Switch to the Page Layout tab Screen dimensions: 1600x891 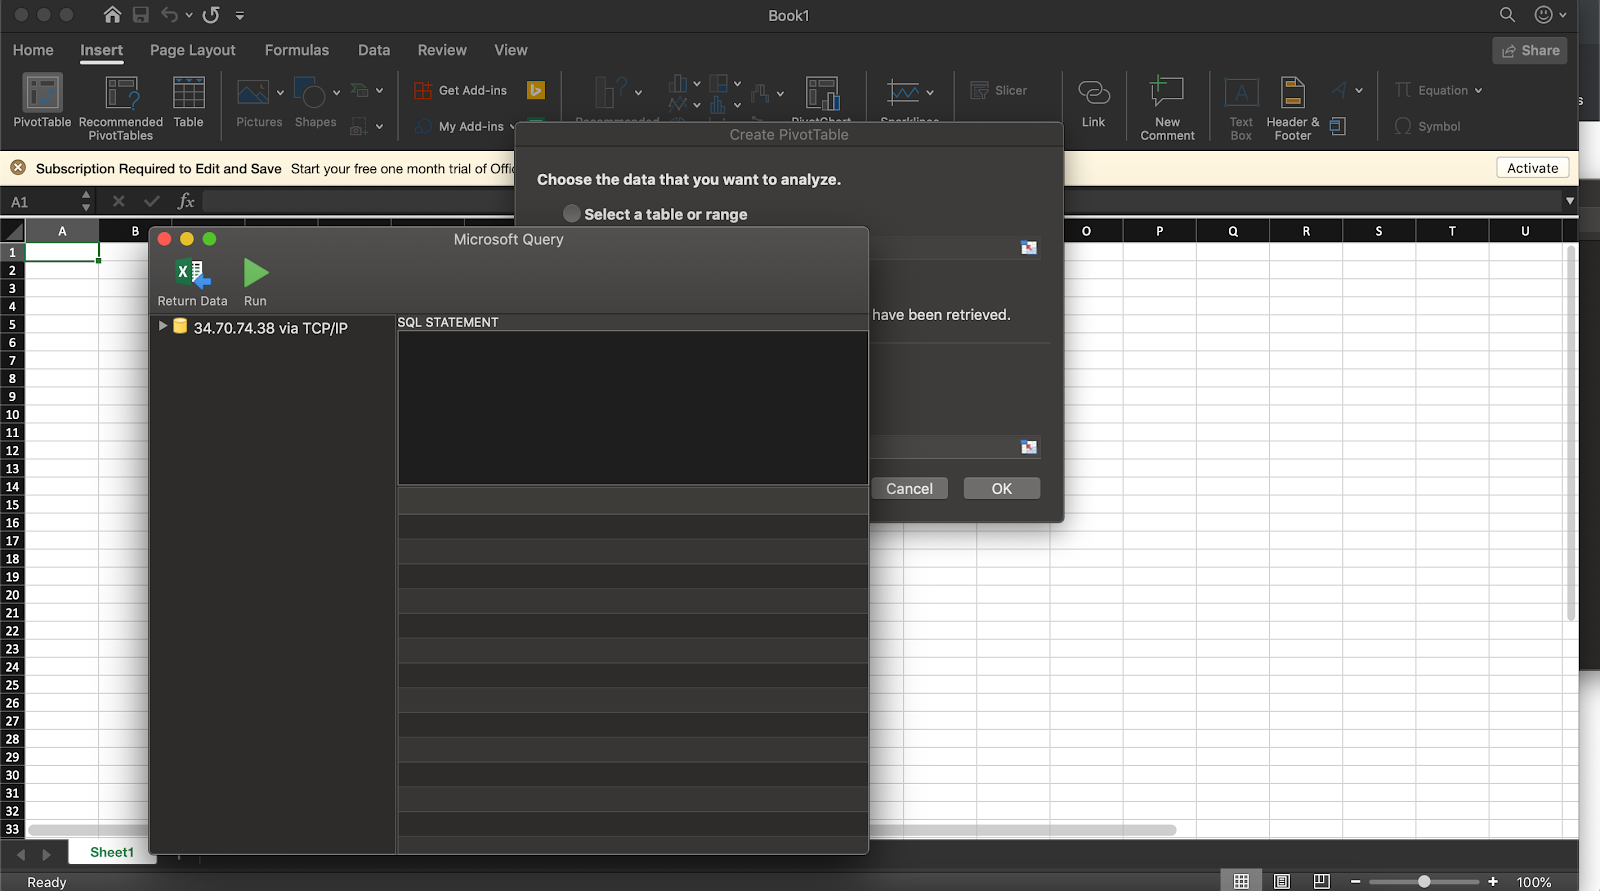tap(193, 50)
